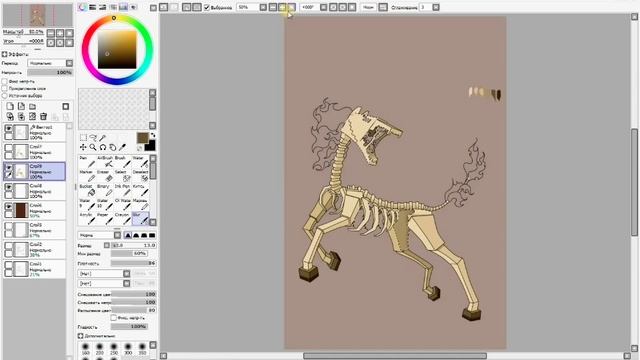Select the AirBrush tool
The height and width of the screenshot is (360, 640).
105,162
